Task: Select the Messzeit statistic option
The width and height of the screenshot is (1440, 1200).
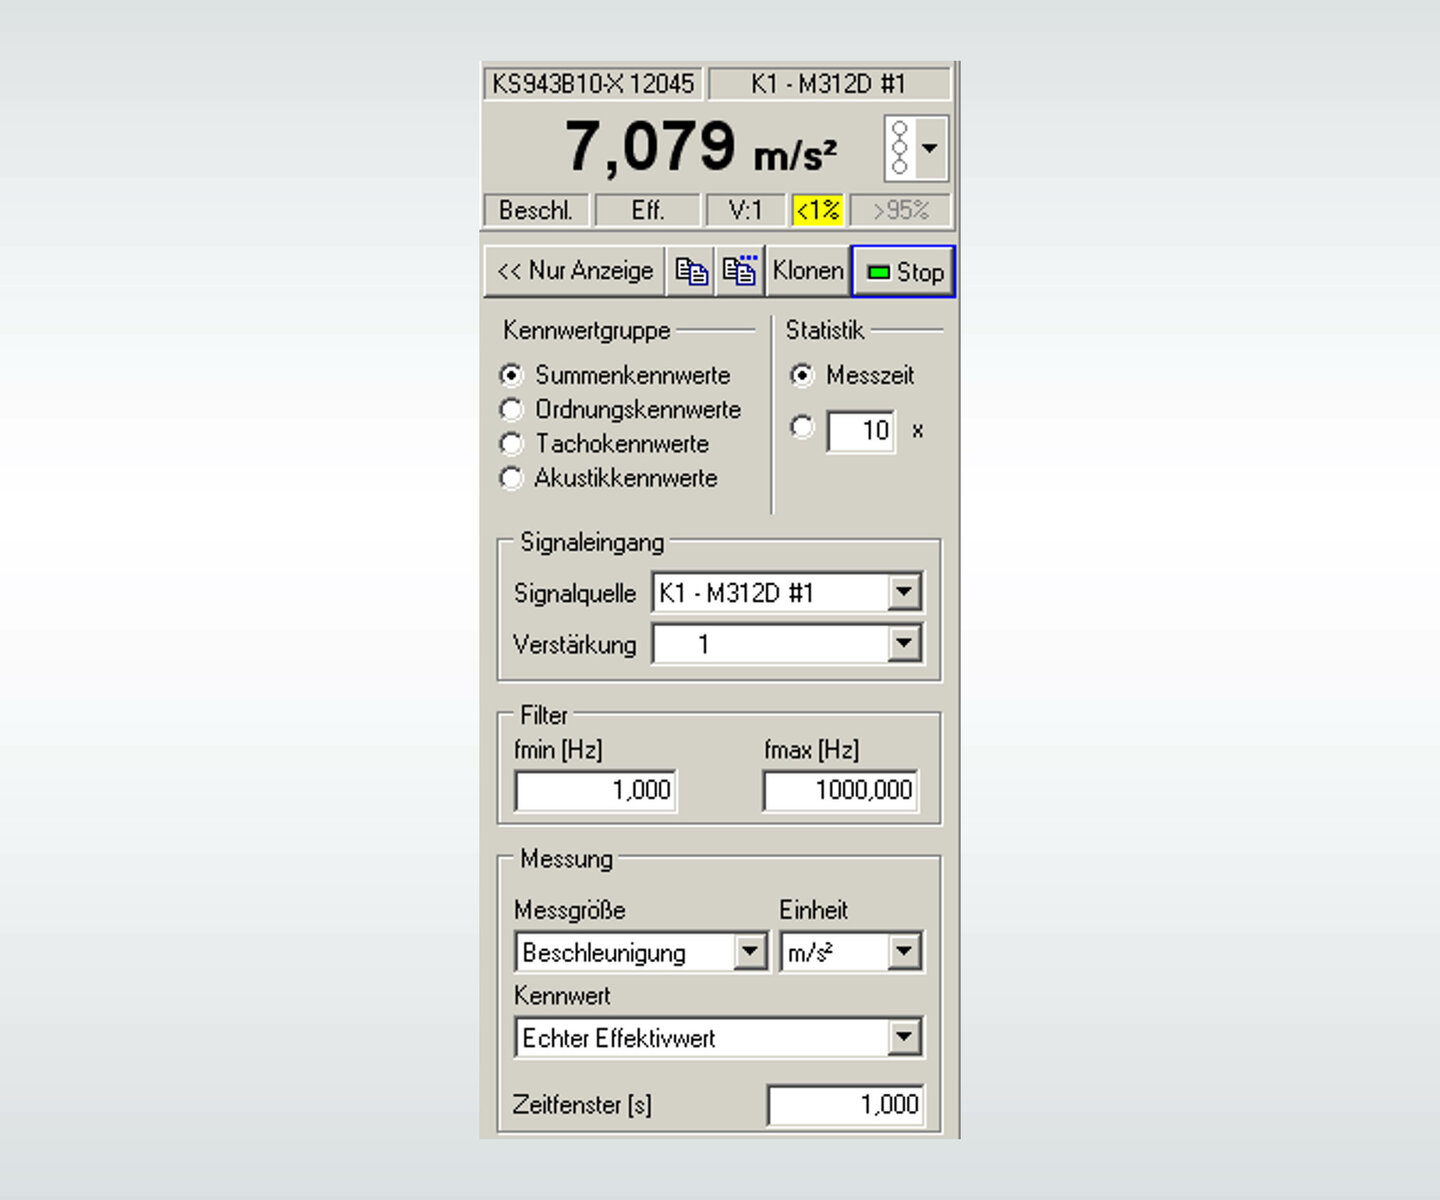Action: point(802,376)
